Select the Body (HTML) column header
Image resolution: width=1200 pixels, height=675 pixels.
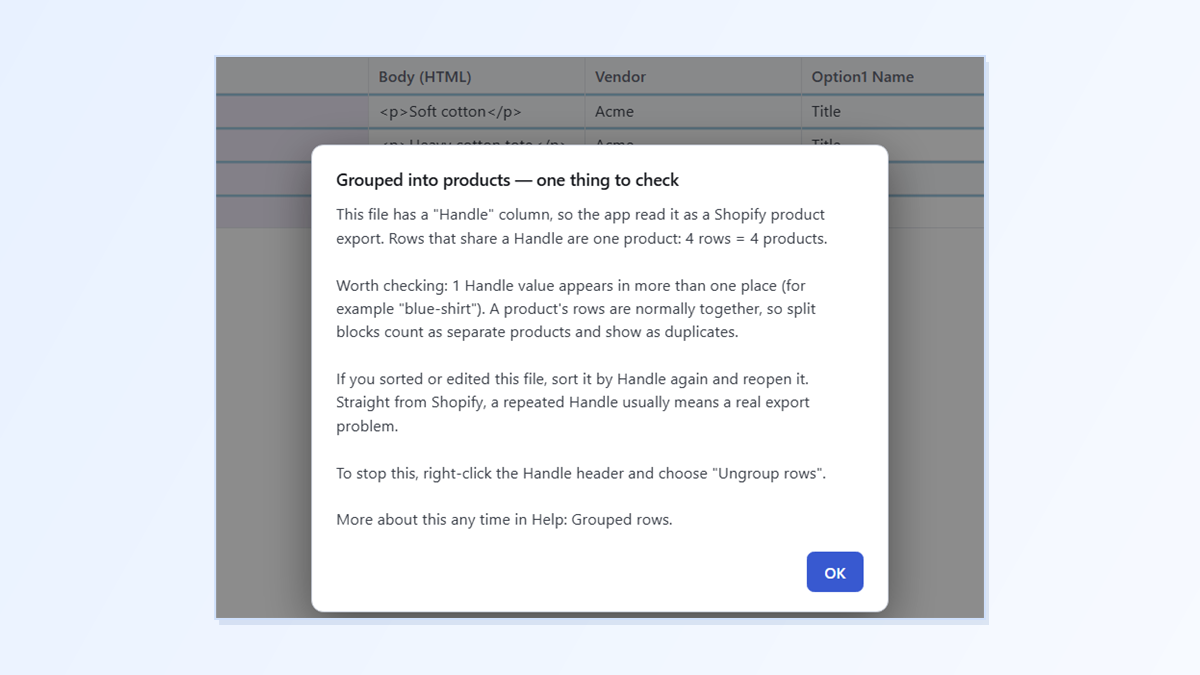pyautogui.click(x=476, y=76)
